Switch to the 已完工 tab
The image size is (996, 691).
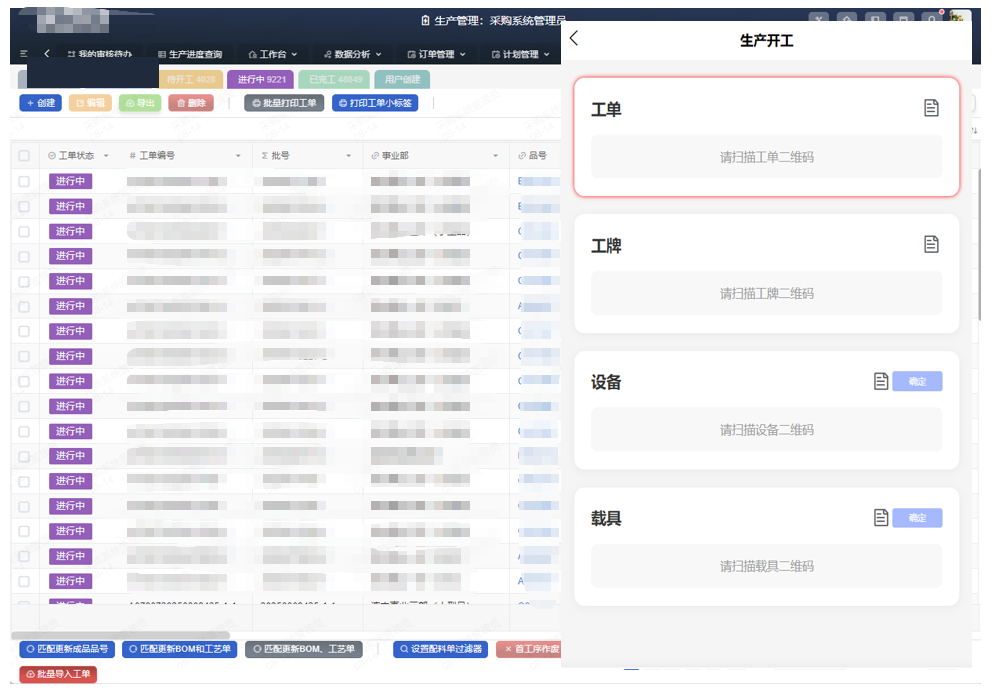coord(334,79)
